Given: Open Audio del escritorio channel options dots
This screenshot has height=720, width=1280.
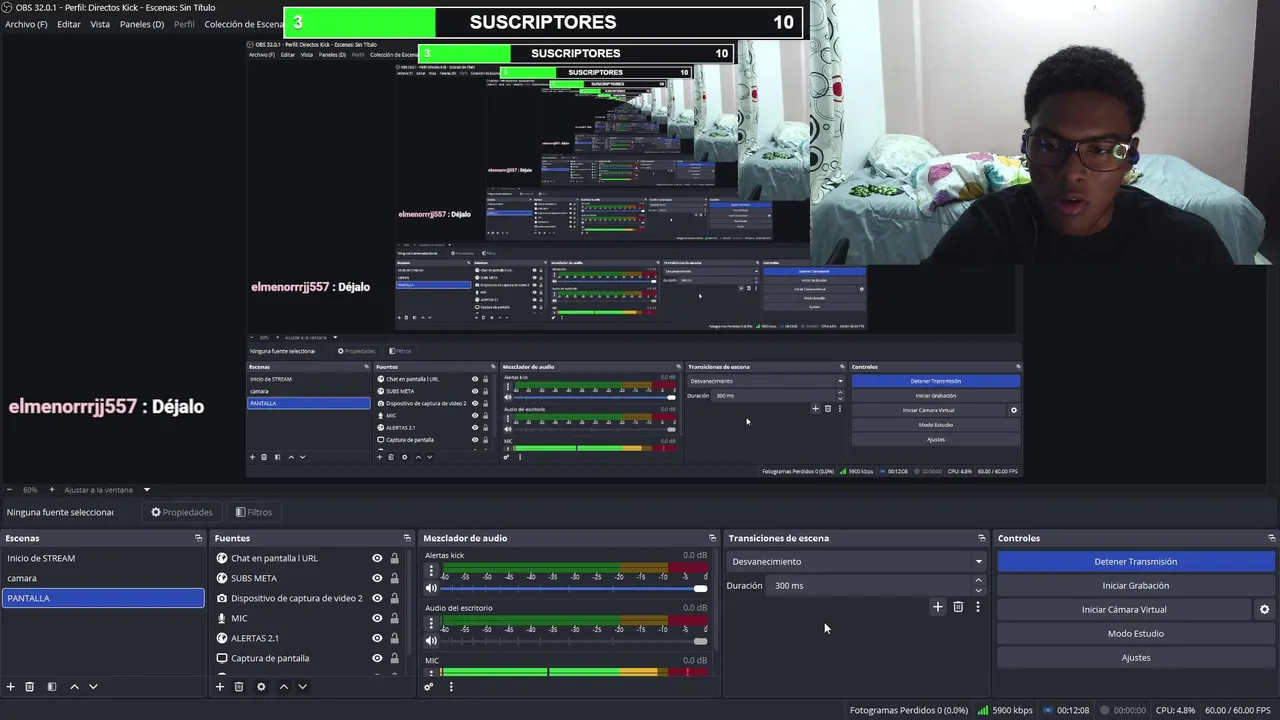Looking at the screenshot, I should pyautogui.click(x=431, y=625).
